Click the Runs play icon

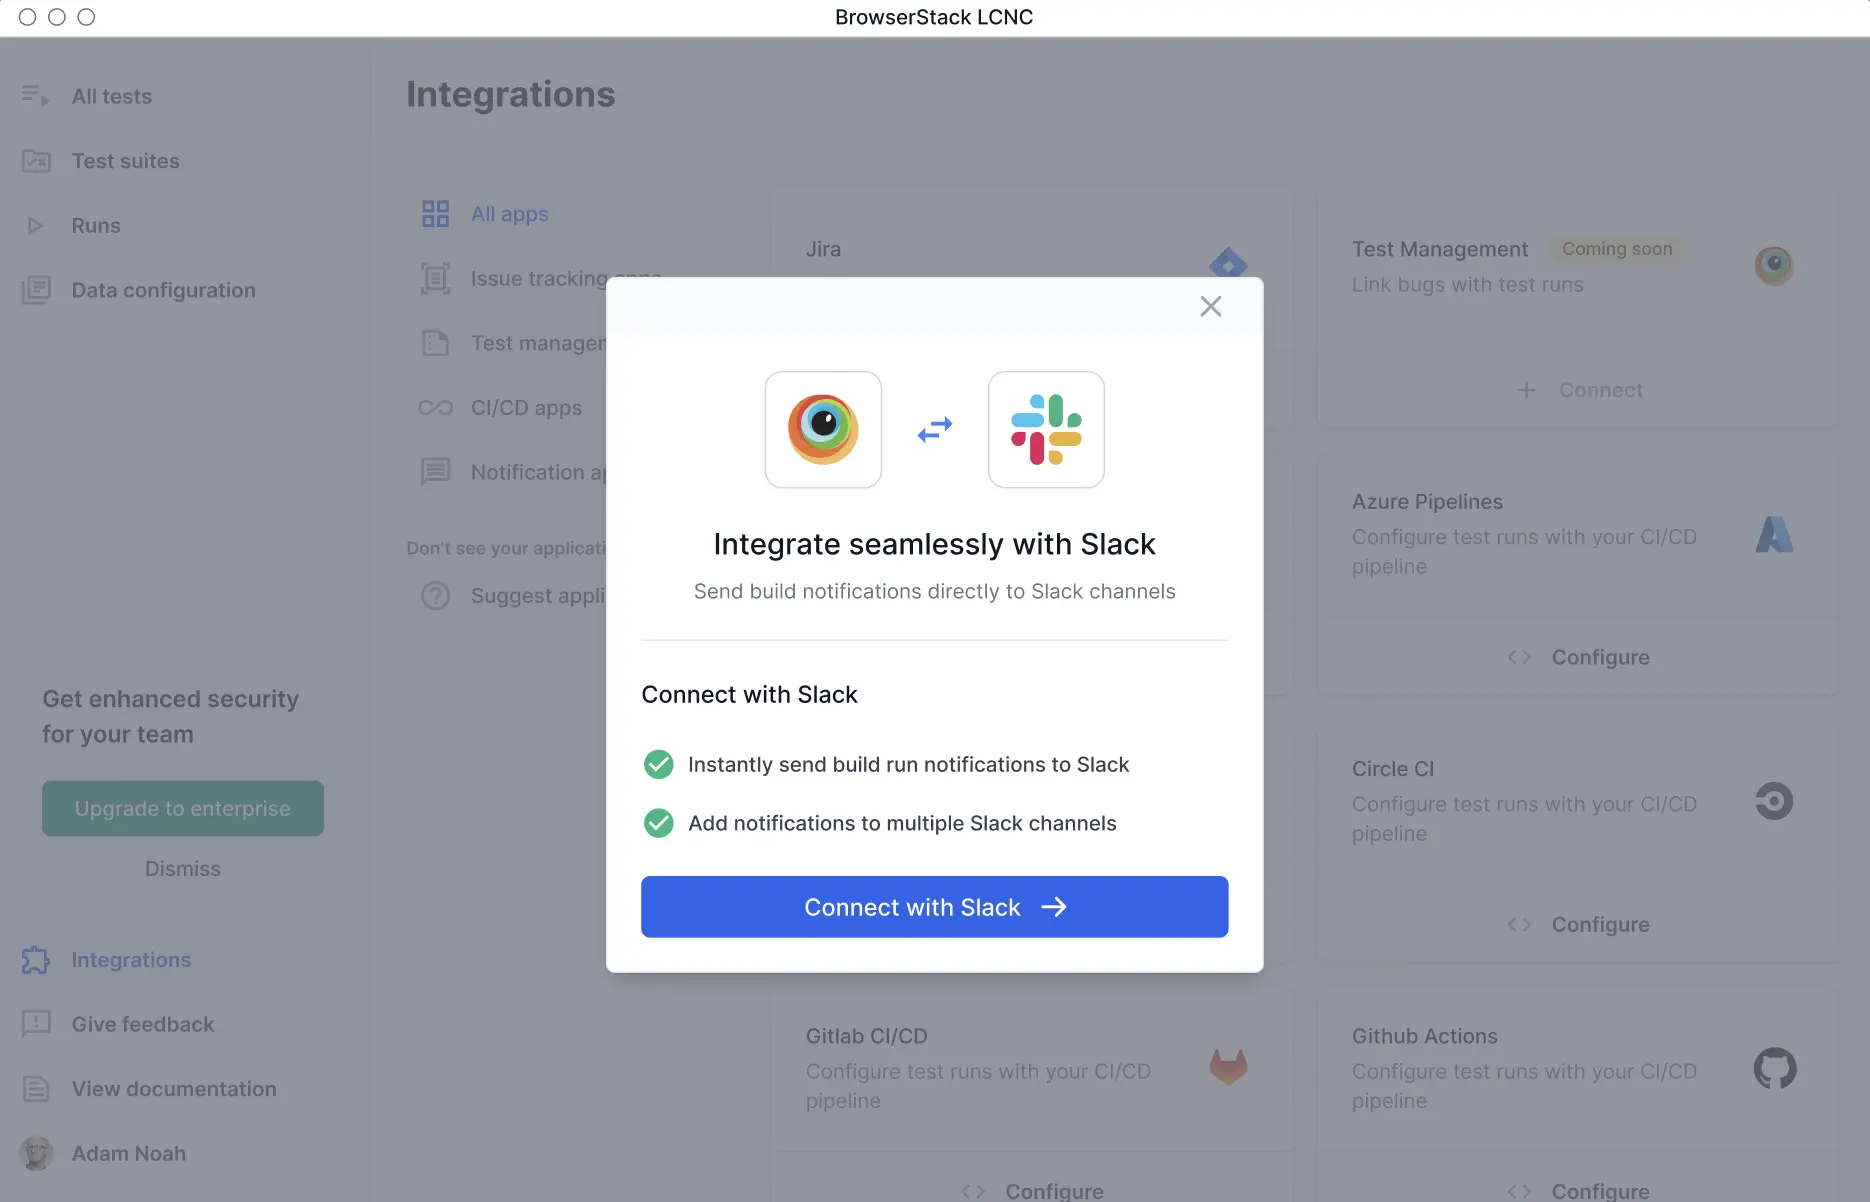tap(35, 226)
